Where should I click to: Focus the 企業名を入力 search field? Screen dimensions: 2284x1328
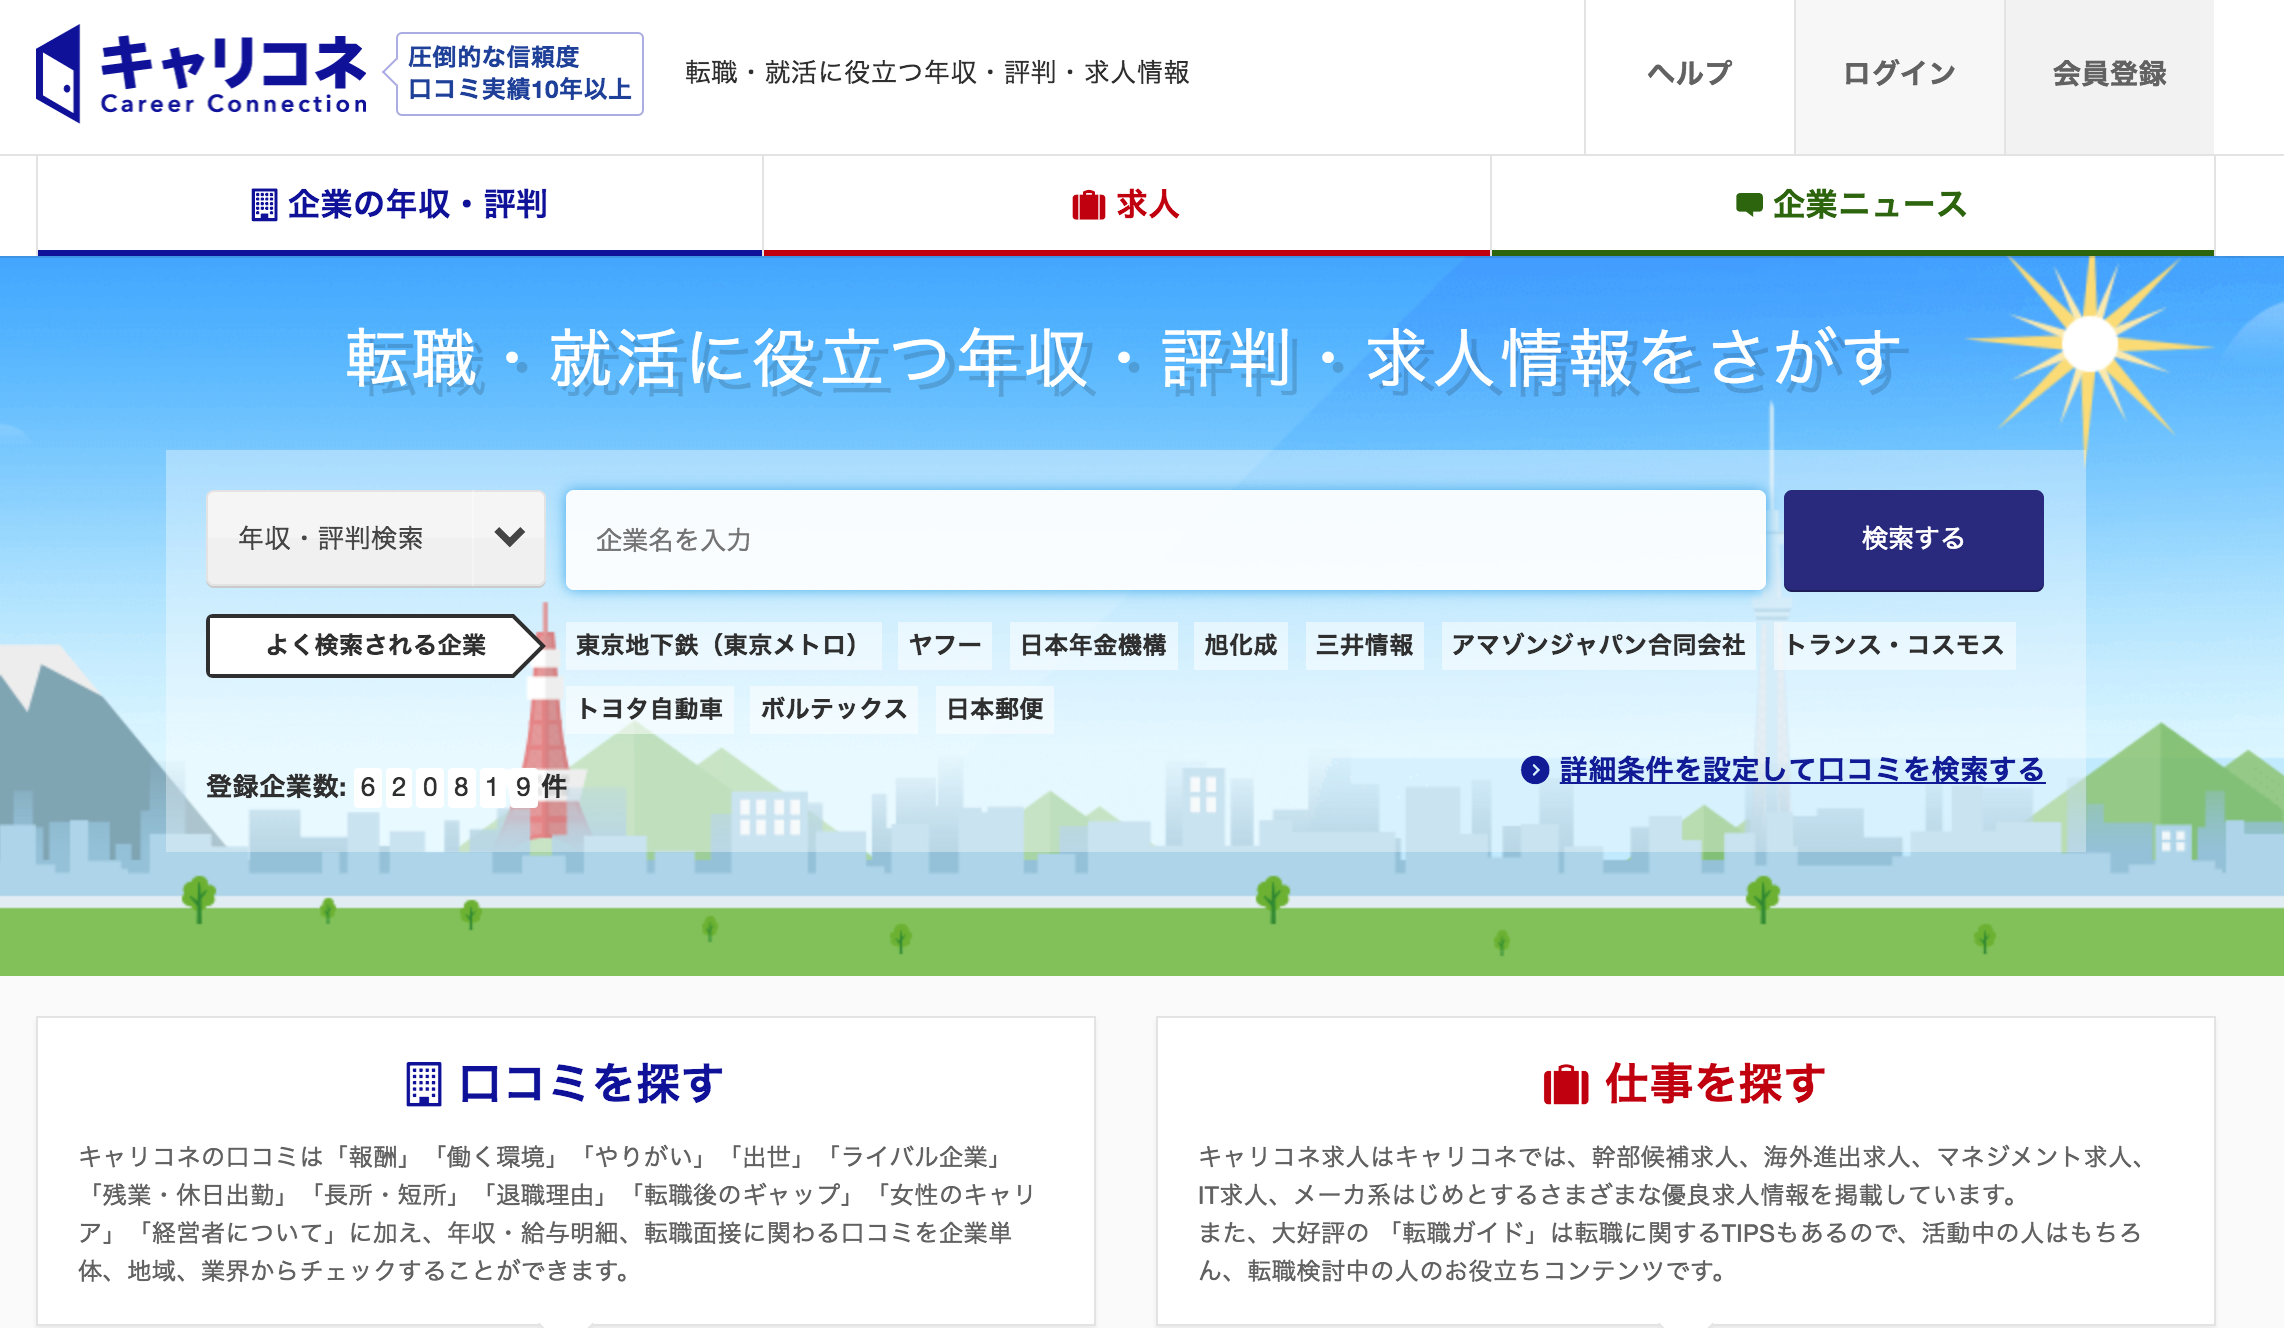1166,540
